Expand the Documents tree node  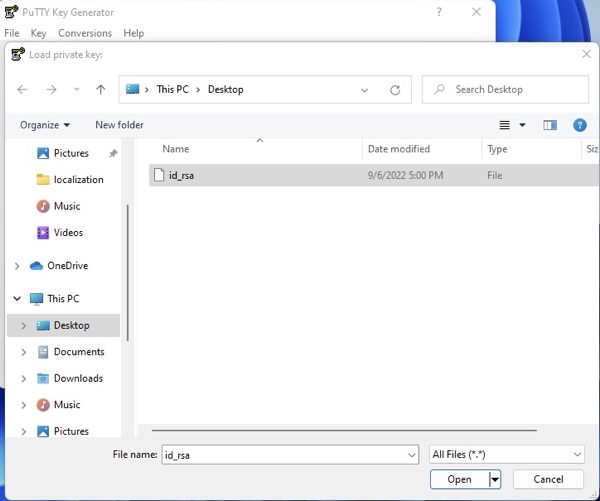[23, 352]
